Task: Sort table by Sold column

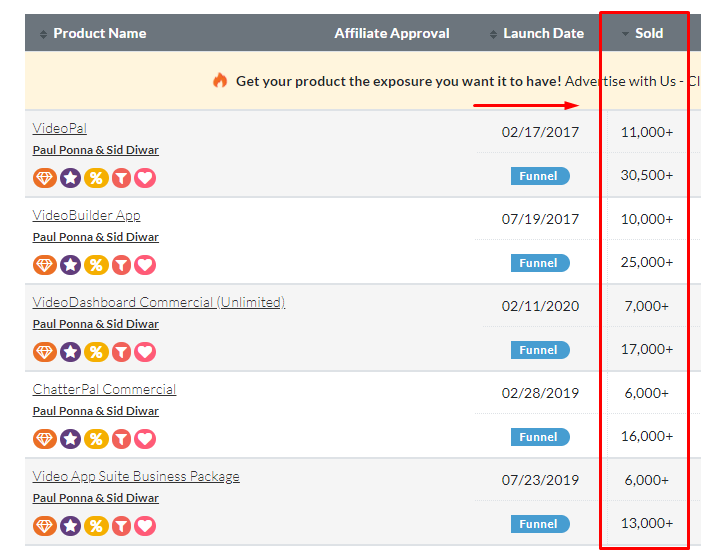Action: [643, 34]
